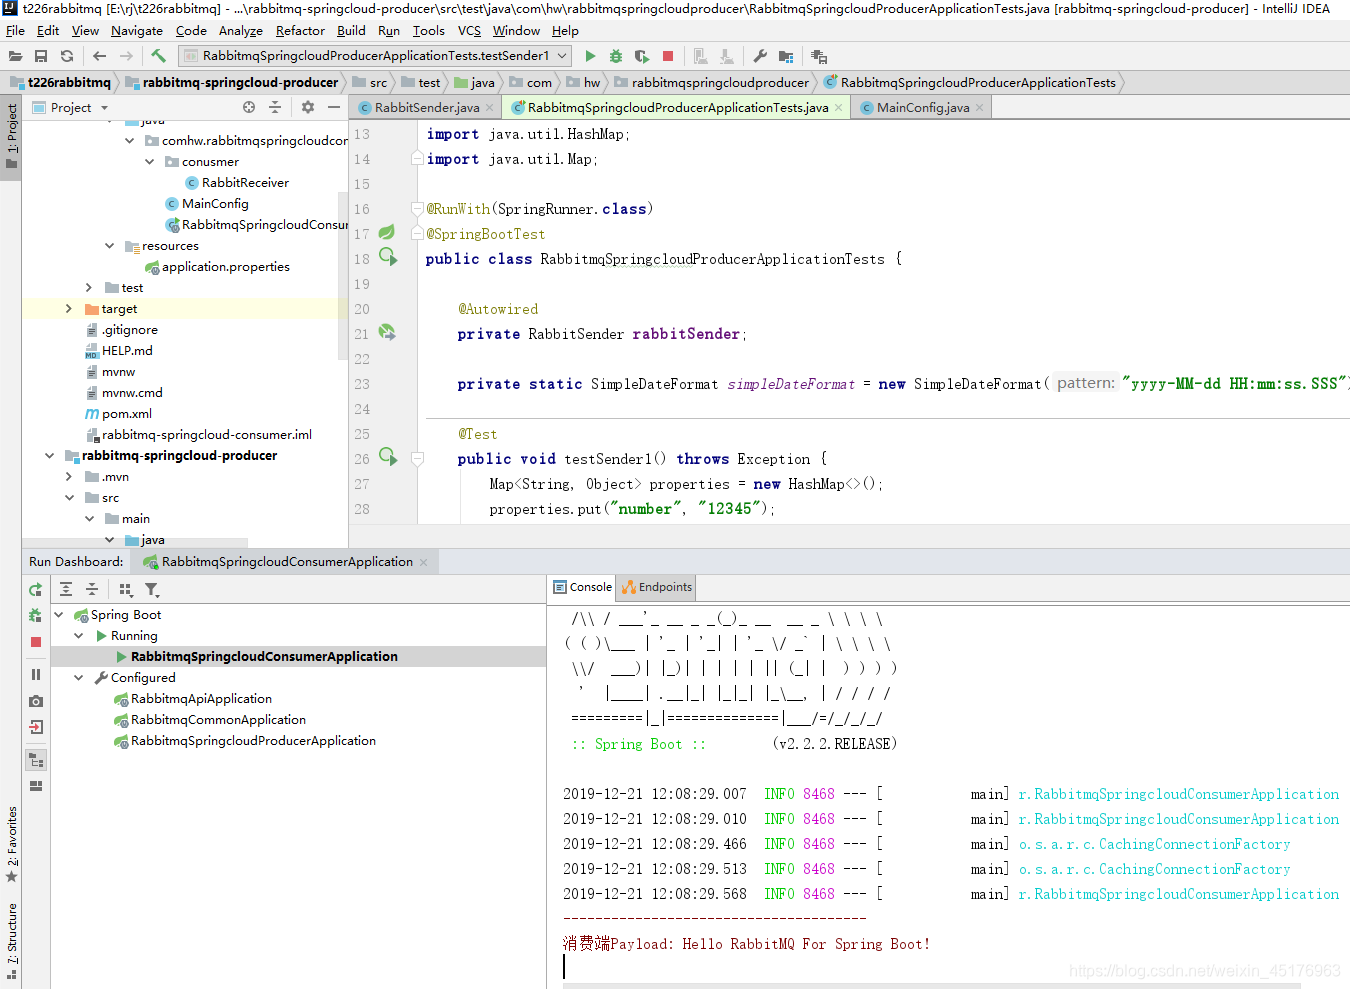Run with coverage shield icon
Image resolution: width=1350 pixels, height=989 pixels.
point(642,56)
